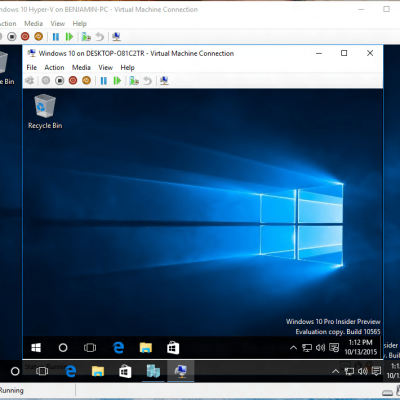
Task: Open Start menu on the innermost taskbar
Action: [x=36, y=348]
